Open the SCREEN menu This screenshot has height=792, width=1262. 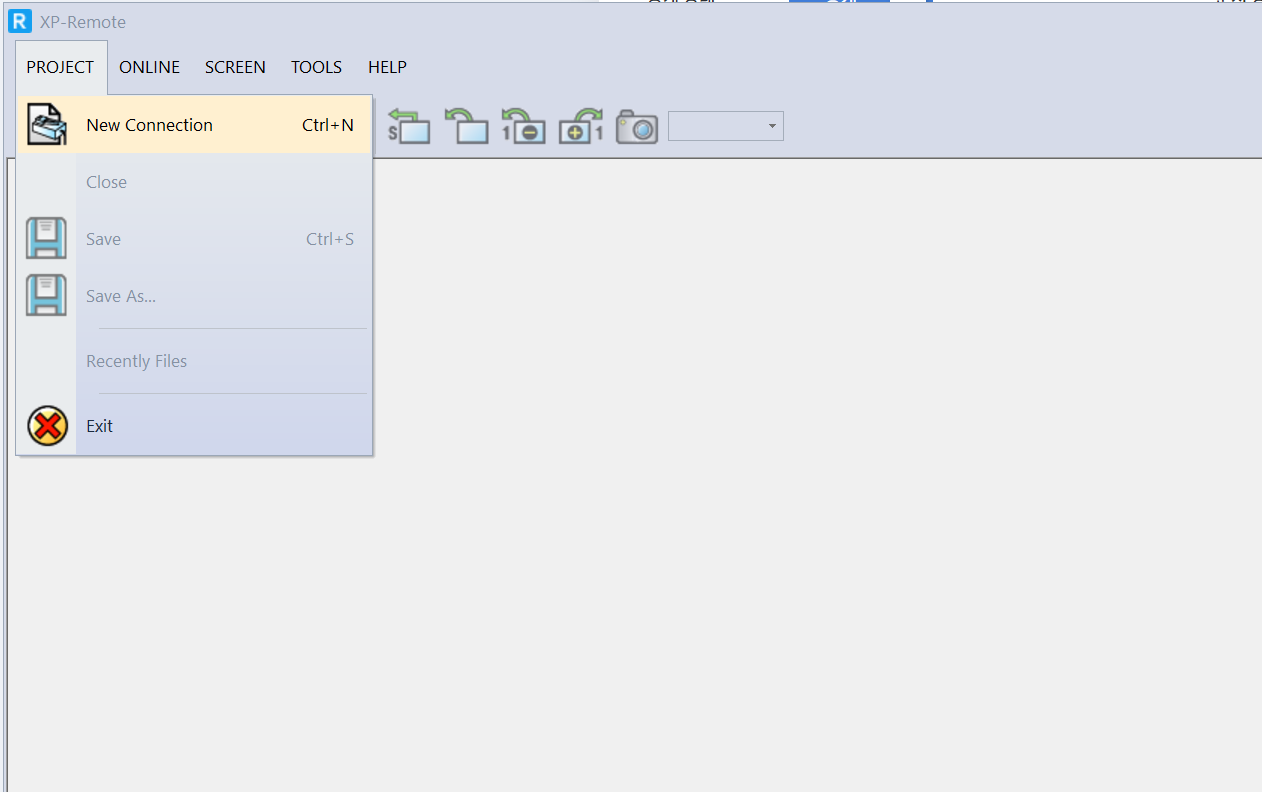[x=235, y=67]
